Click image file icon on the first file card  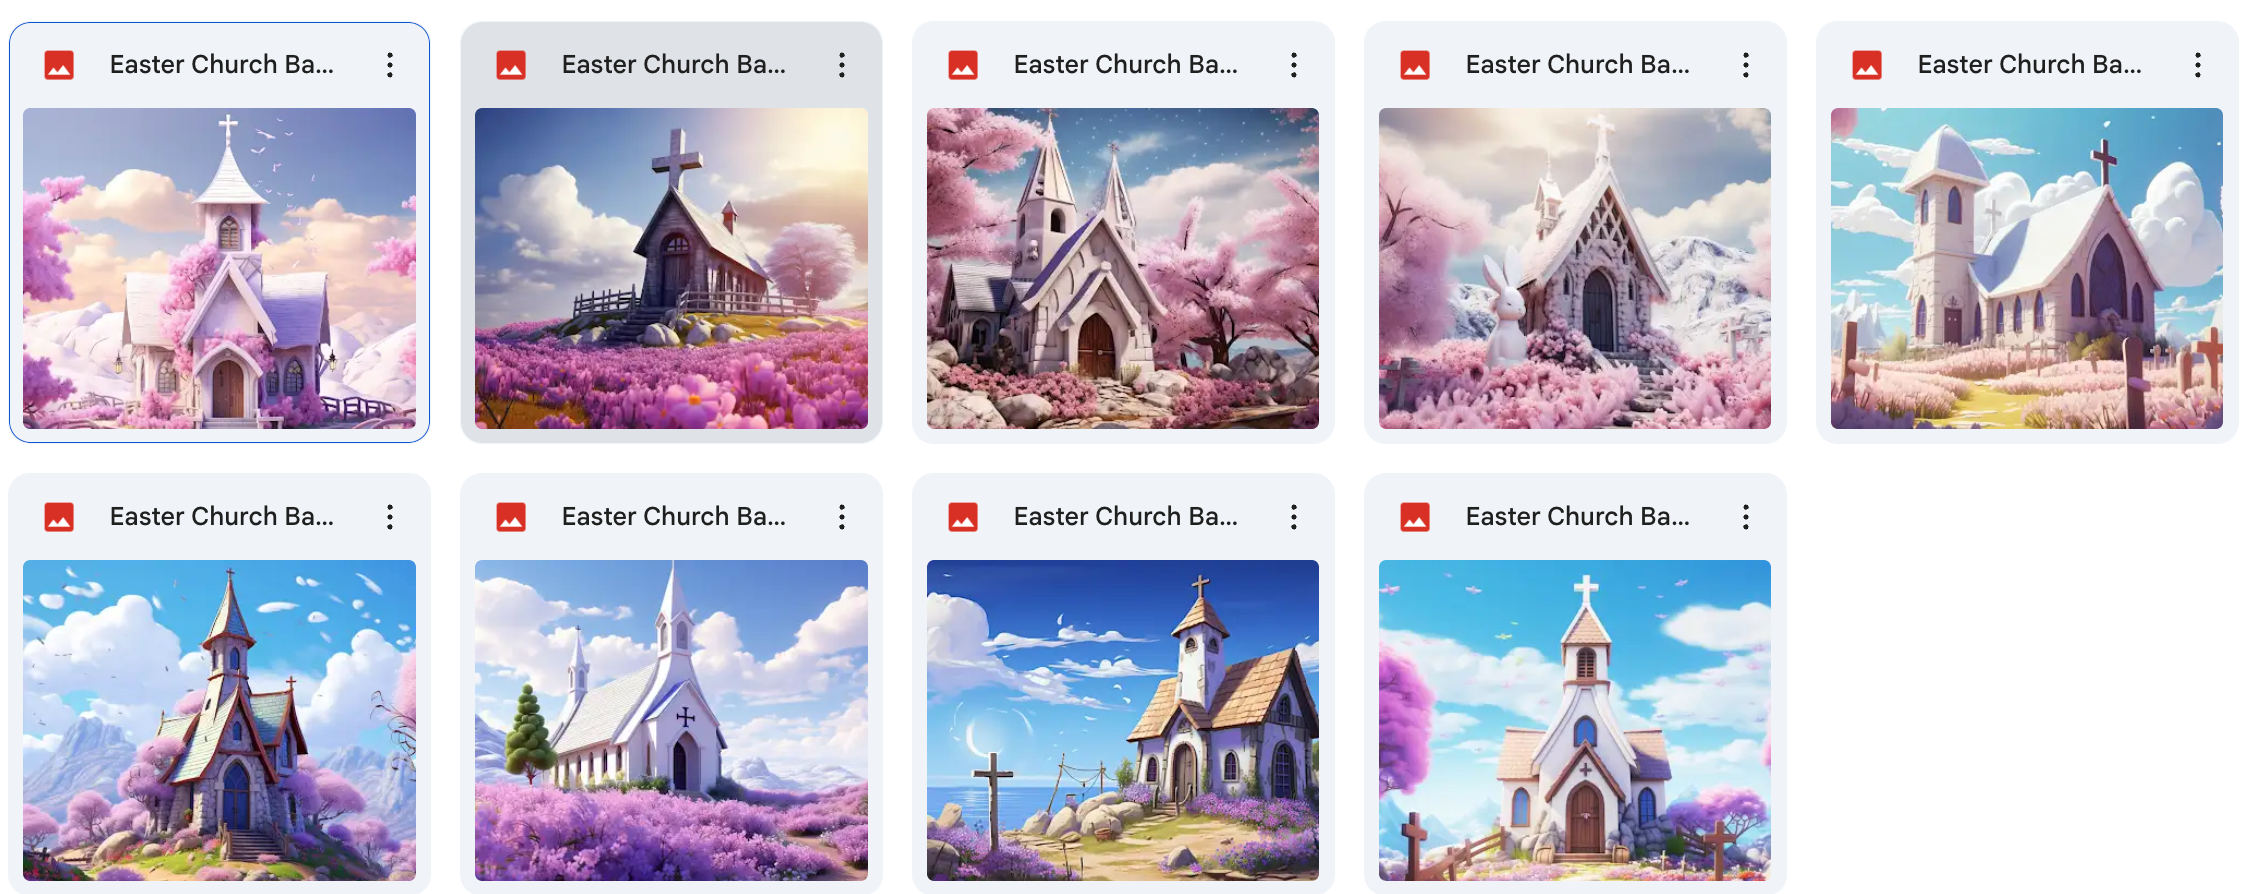click(59, 65)
